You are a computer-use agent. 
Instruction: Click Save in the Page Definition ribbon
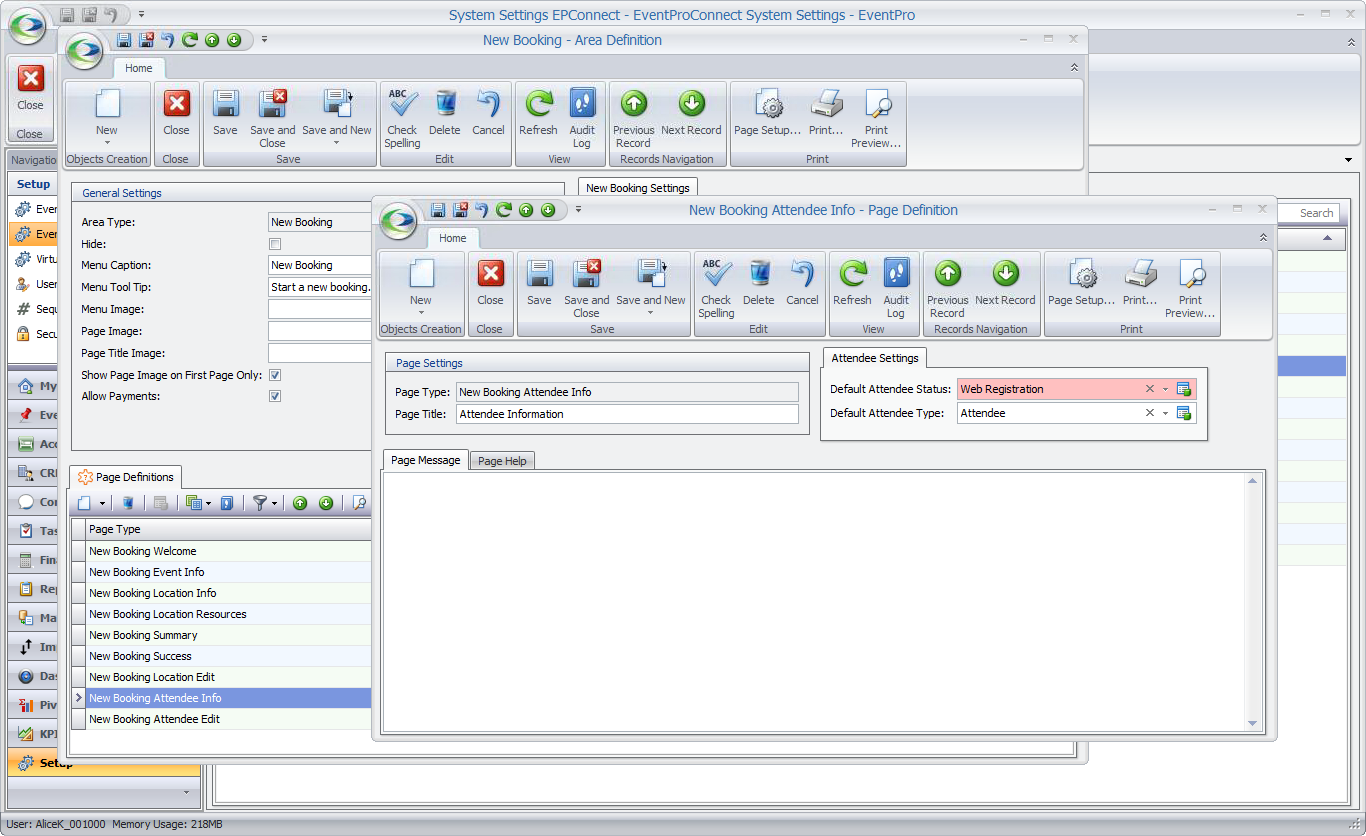(x=539, y=284)
